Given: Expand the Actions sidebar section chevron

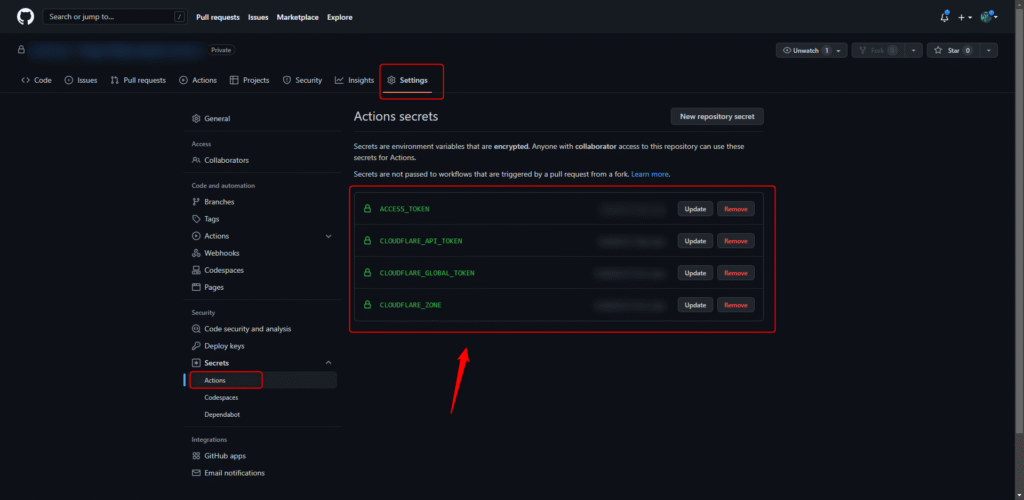Looking at the screenshot, I should [x=329, y=236].
